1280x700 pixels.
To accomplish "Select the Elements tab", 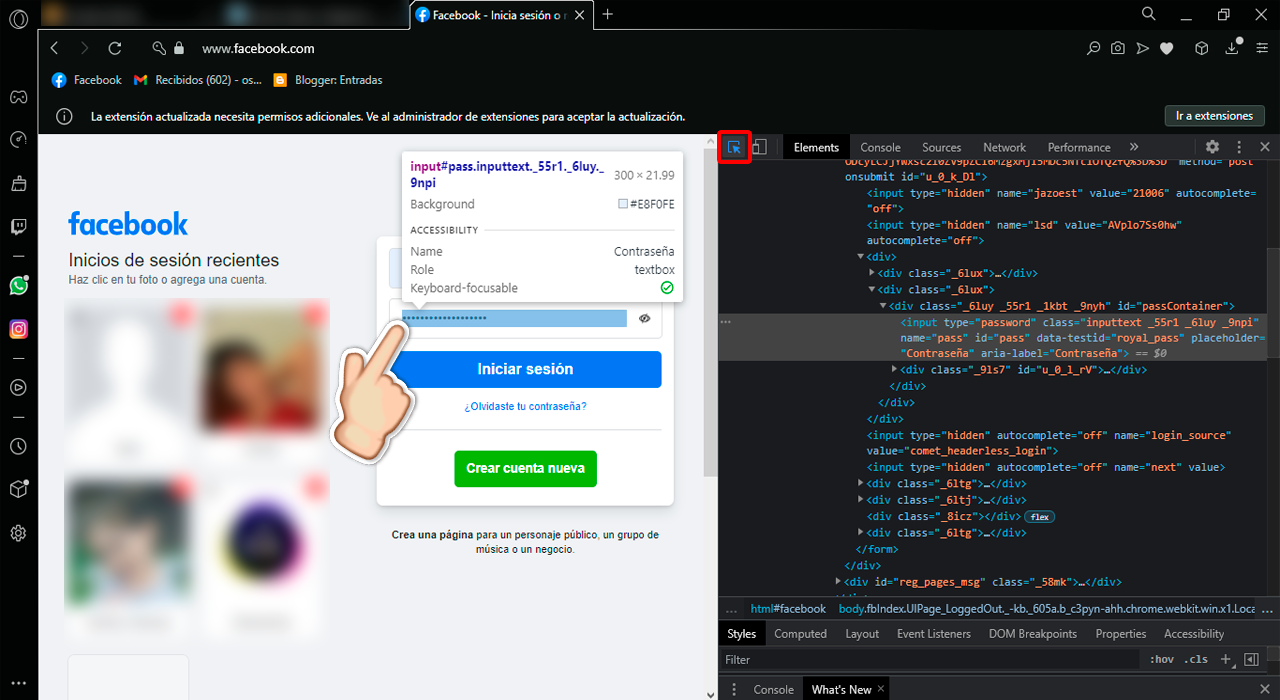I will [x=816, y=147].
